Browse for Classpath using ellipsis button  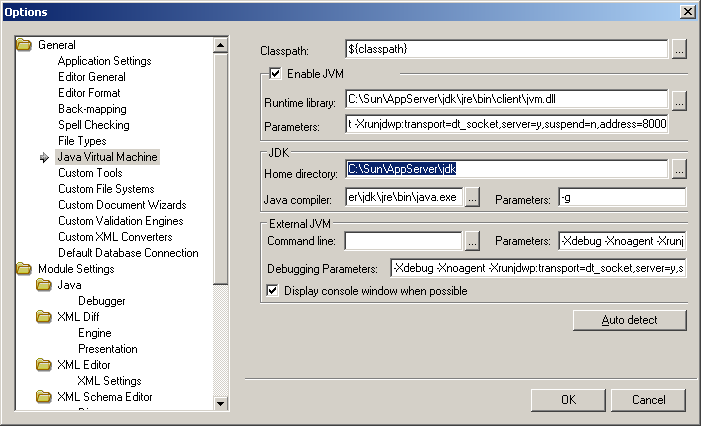click(679, 48)
